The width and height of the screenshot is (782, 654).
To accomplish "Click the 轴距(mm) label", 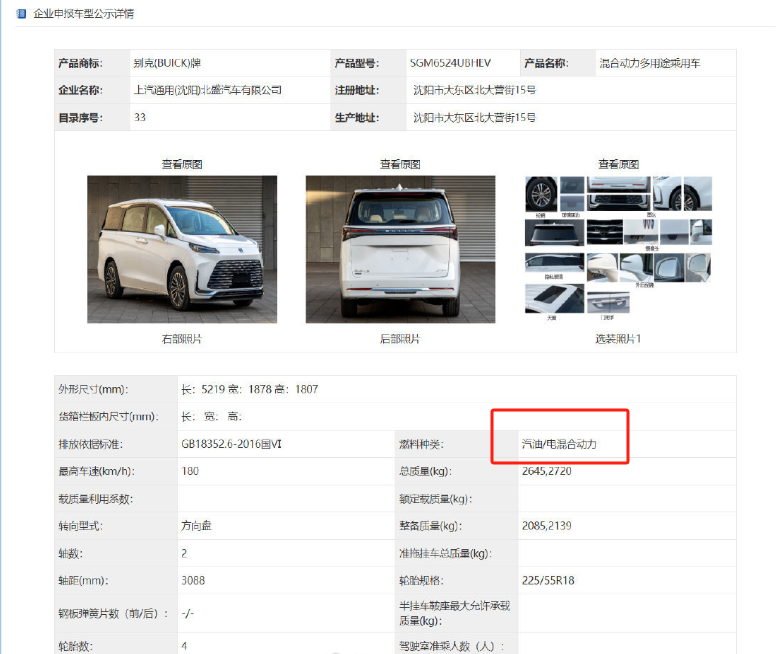I will tap(83, 580).
